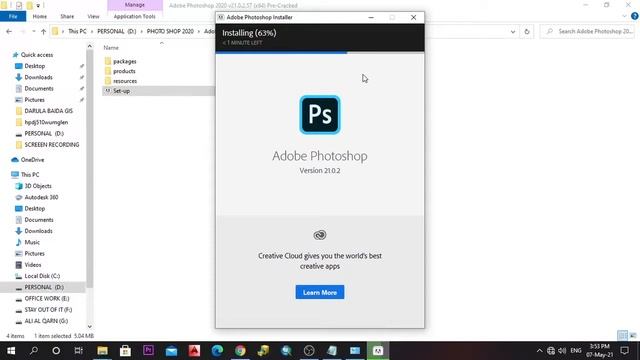Open Task View on taskbar
Viewport: 640px width, 360px height.
[78, 351]
